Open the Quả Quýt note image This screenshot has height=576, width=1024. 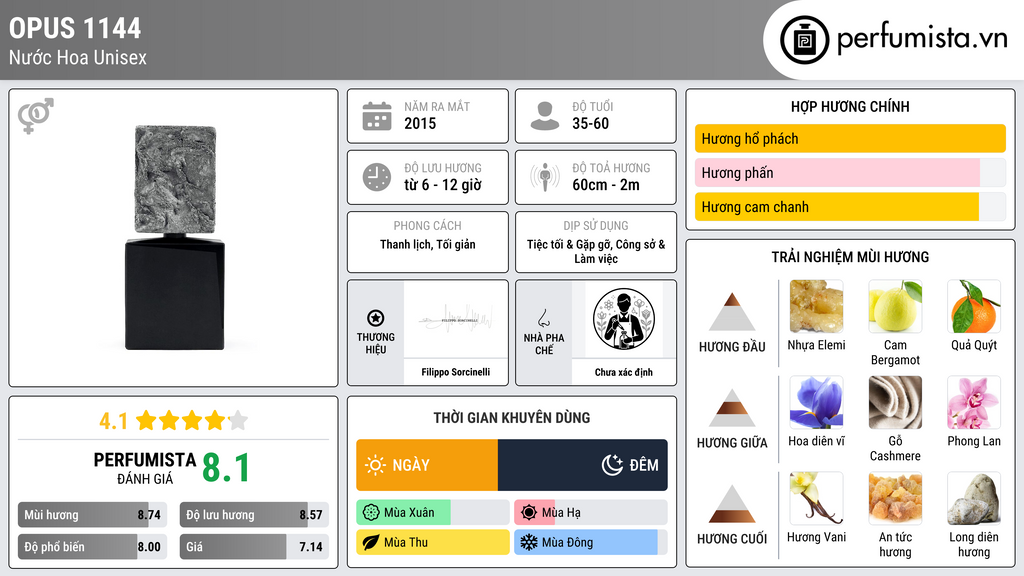click(x=974, y=306)
